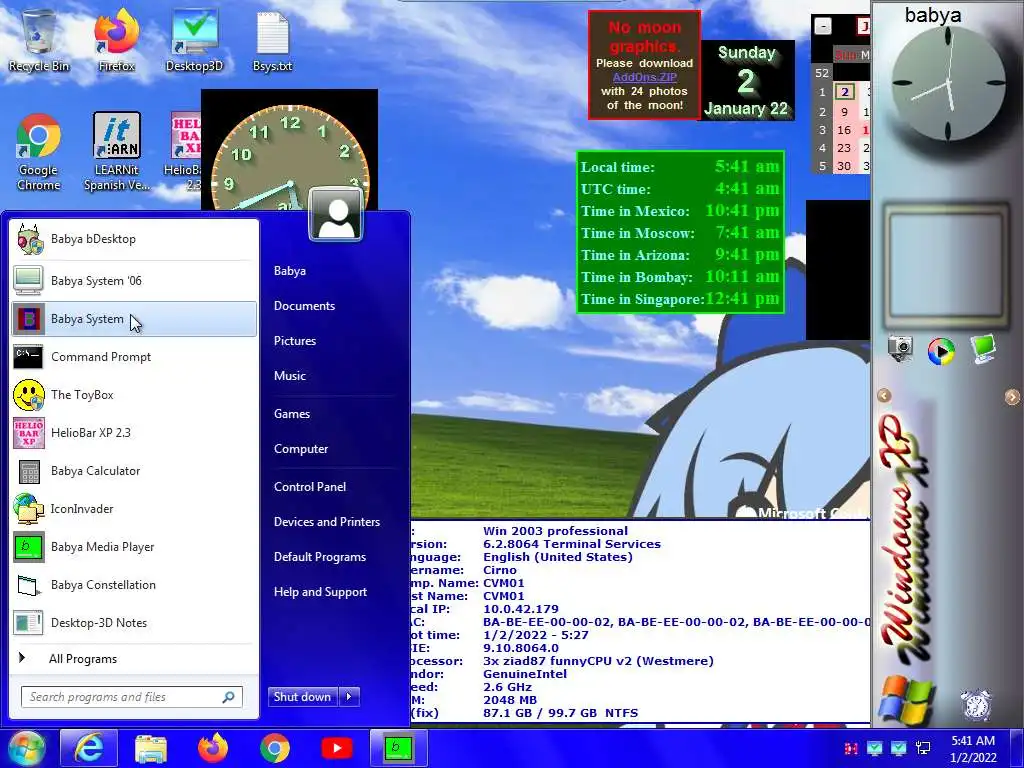Open Control Panel from the Start menu

click(x=310, y=487)
